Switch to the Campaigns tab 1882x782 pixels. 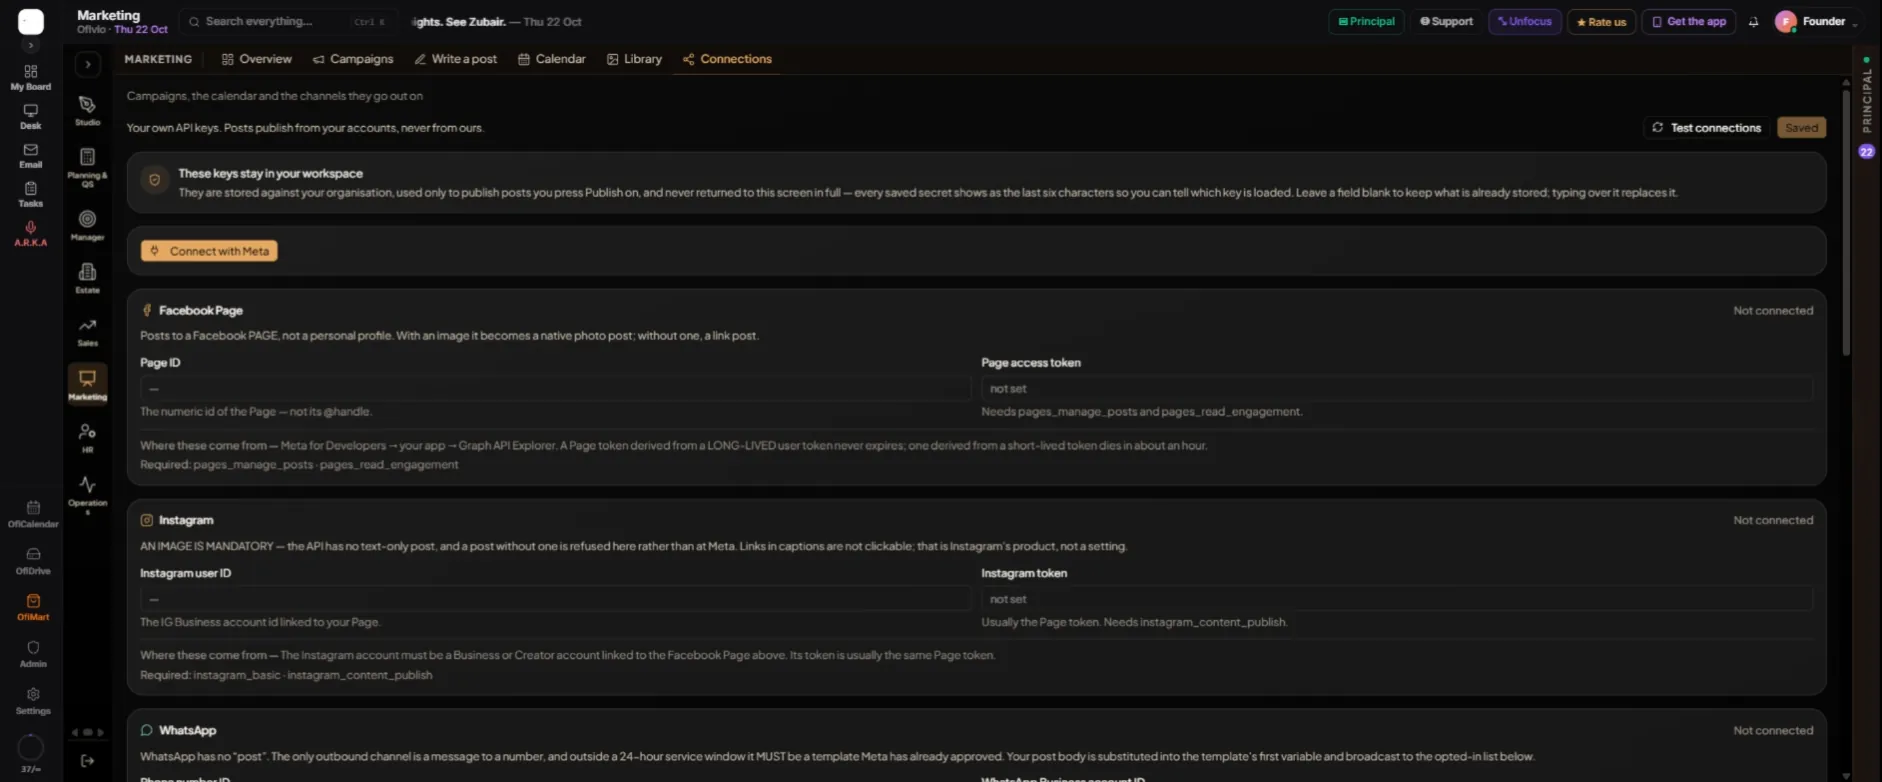(x=353, y=59)
